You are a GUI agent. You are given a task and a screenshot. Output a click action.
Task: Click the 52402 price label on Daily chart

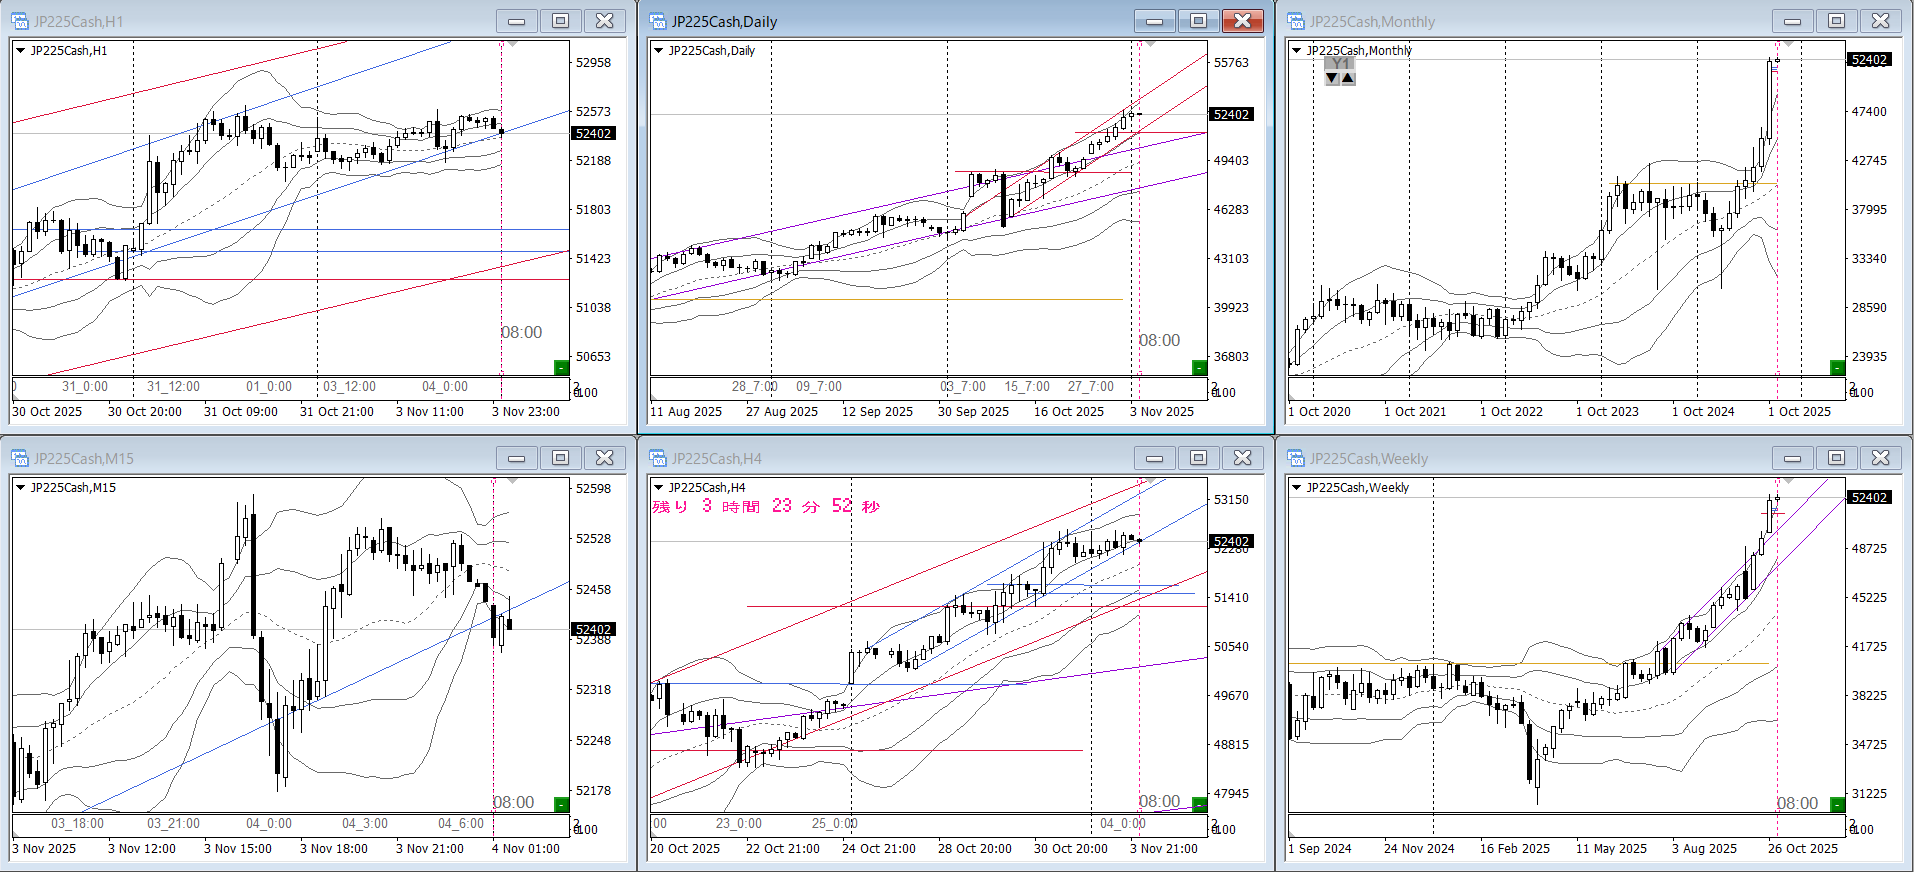point(1231,114)
